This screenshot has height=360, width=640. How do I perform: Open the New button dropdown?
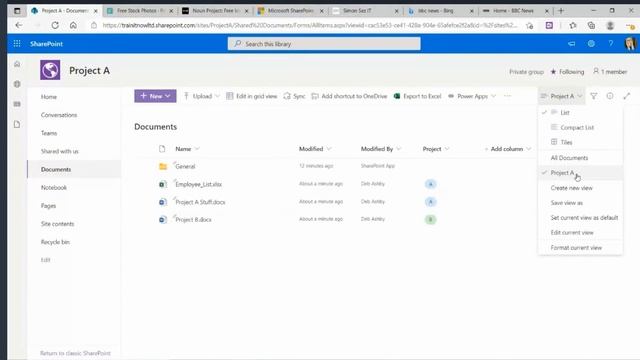[156, 96]
